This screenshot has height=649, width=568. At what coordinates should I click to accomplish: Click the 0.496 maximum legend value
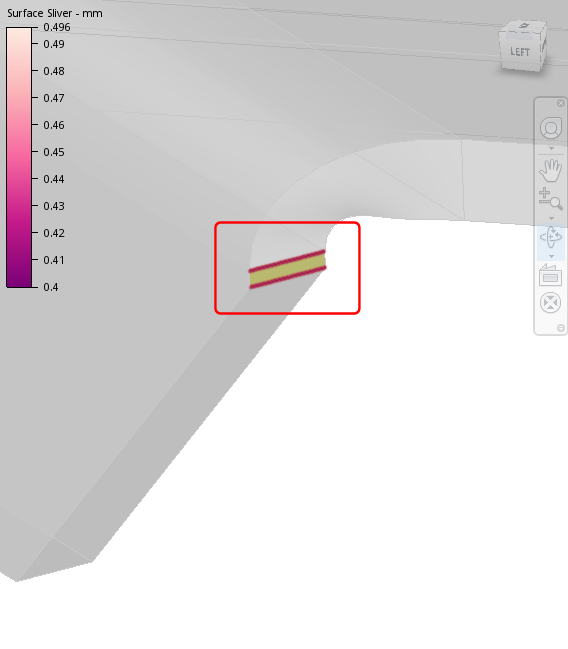[x=57, y=27]
